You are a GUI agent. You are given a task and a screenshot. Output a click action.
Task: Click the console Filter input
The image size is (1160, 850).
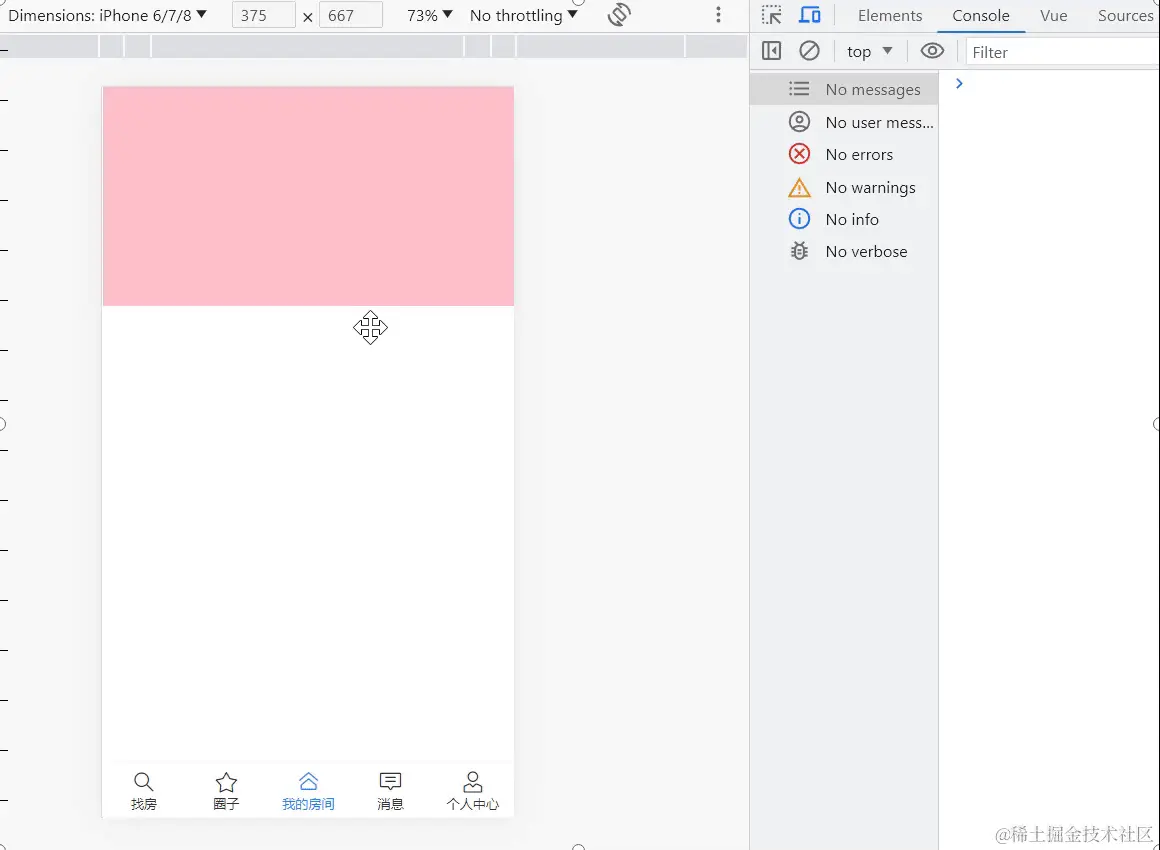1062,53
